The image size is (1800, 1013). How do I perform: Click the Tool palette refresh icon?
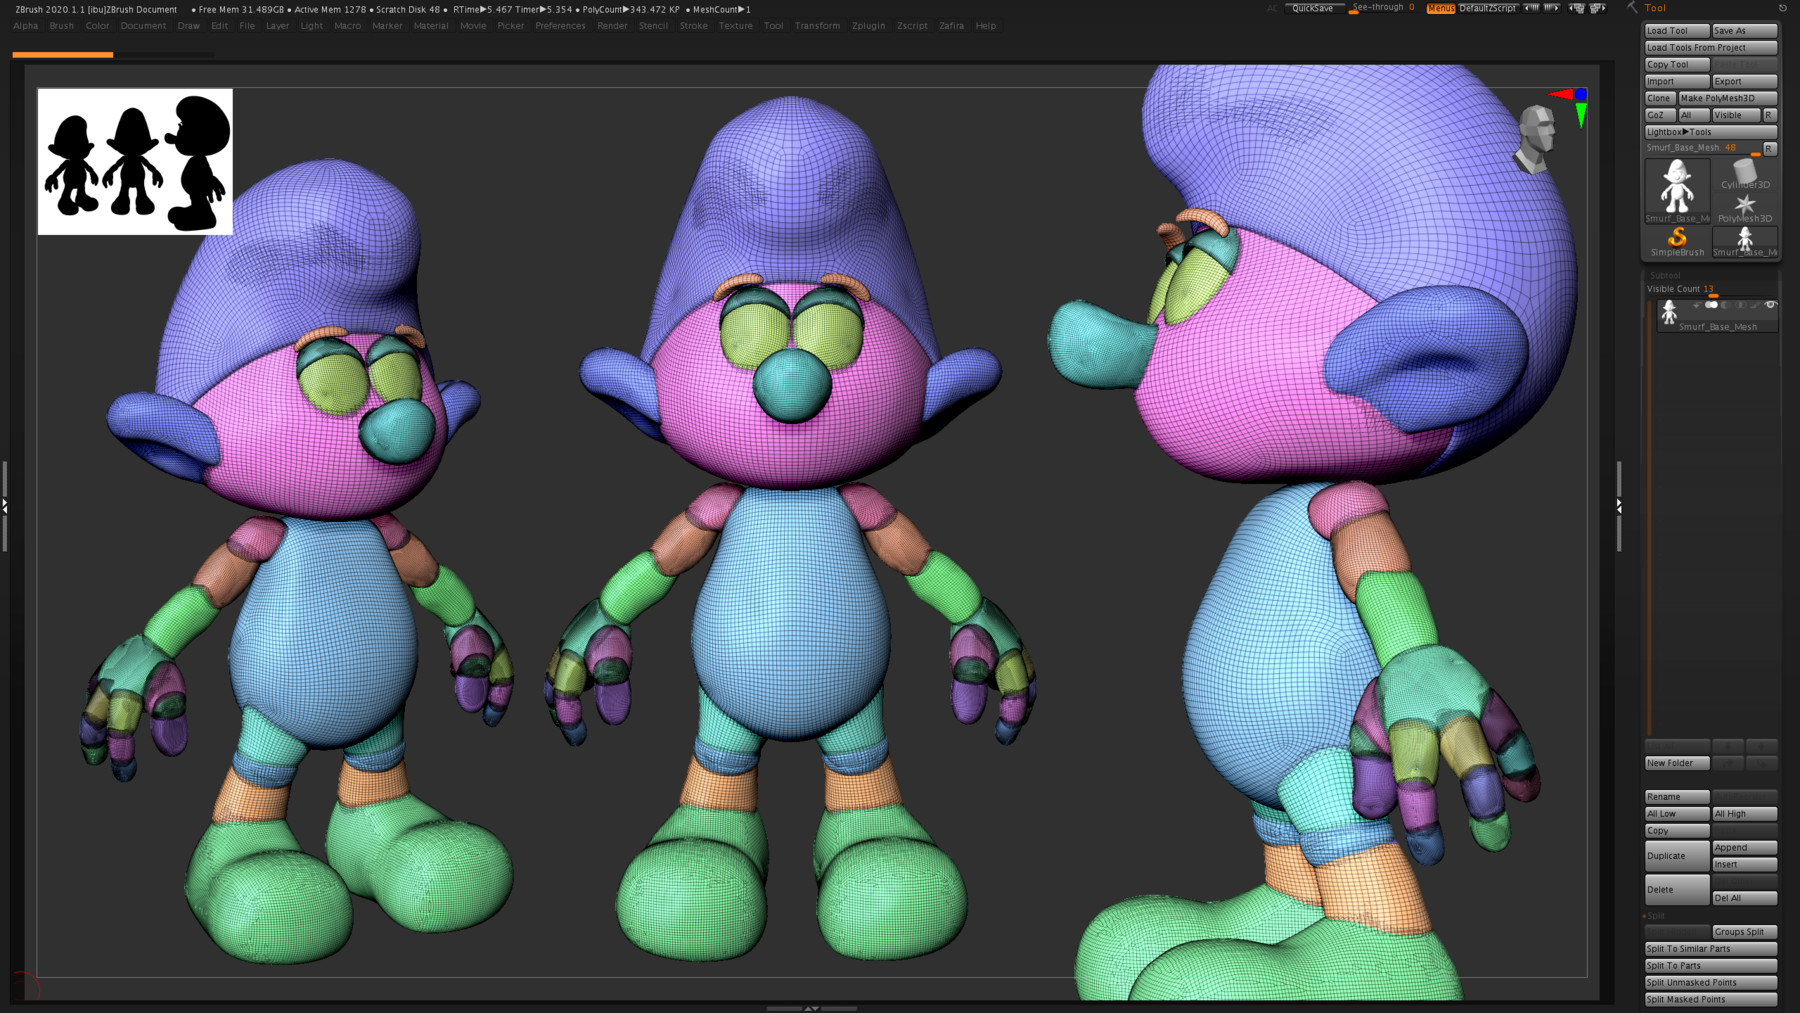point(1782,8)
